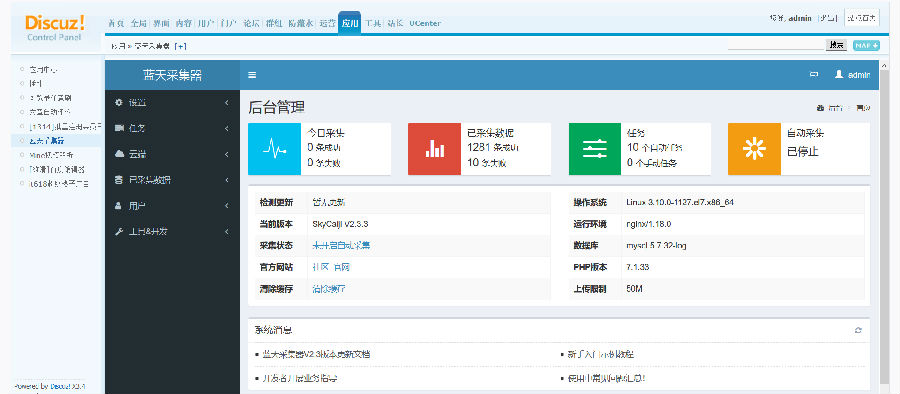This screenshot has height=394, width=900.
Task: Click the [+] add shortcut link
Action: [x=180, y=46]
